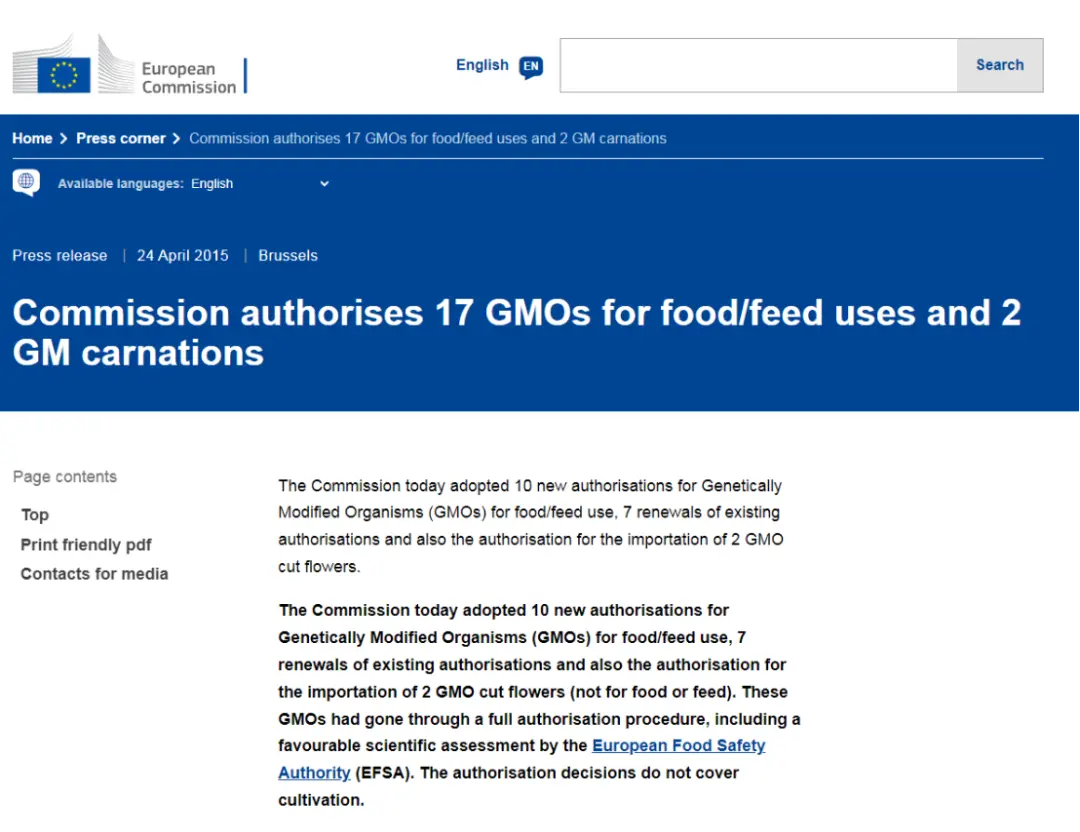1080x832 pixels.
Task: Expand the available languages dropdown arrow
Action: point(324,184)
